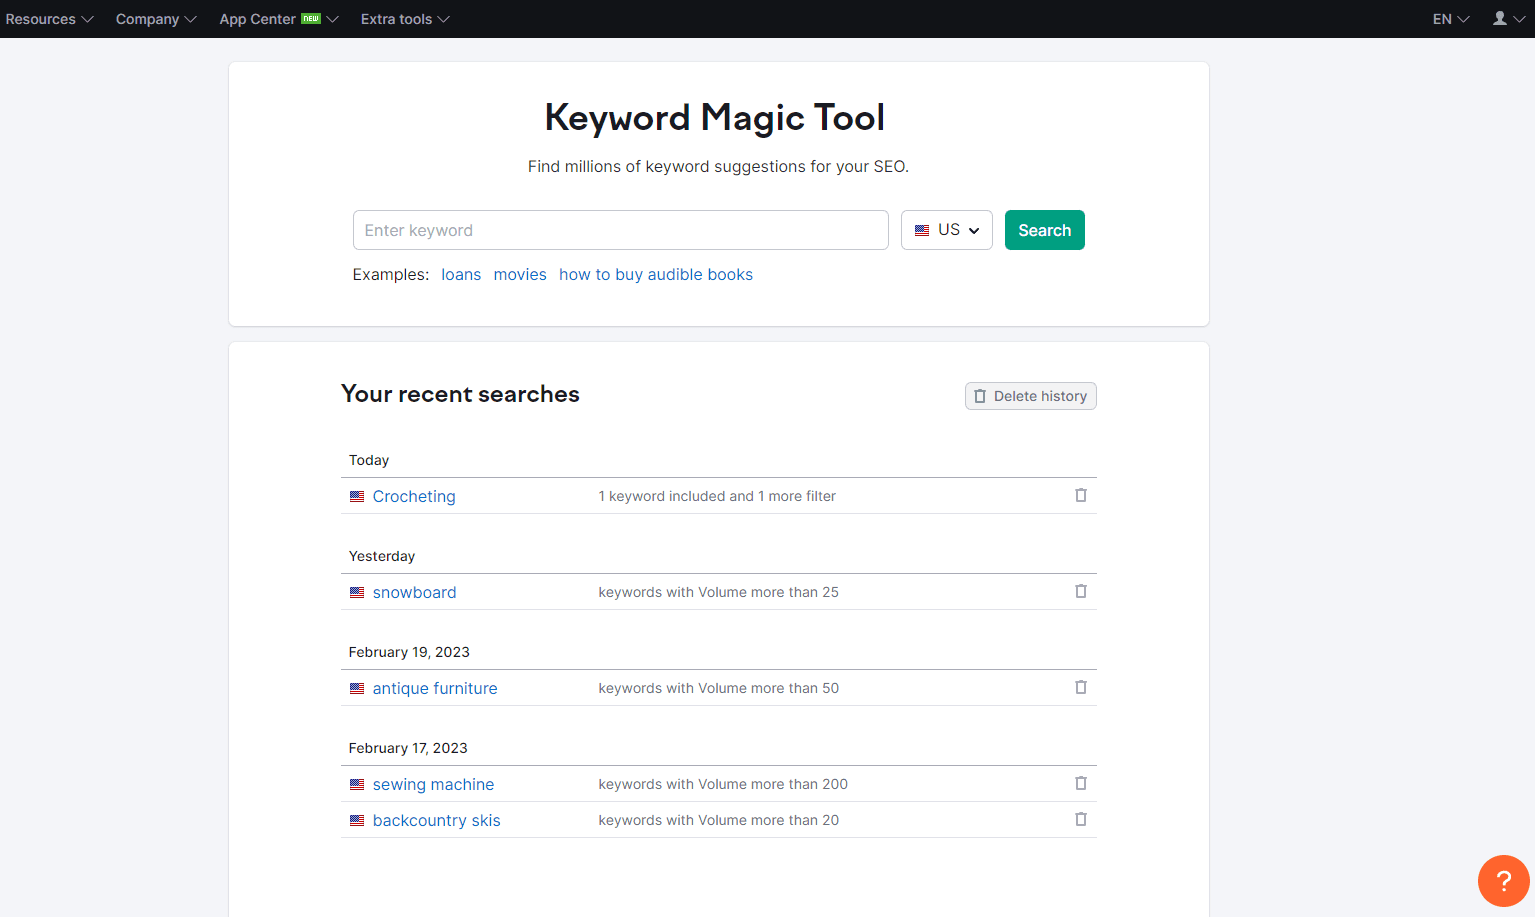The height and width of the screenshot is (917, 1535).
Task: Remove the snowboard recent search
Action: (1081, 591)
